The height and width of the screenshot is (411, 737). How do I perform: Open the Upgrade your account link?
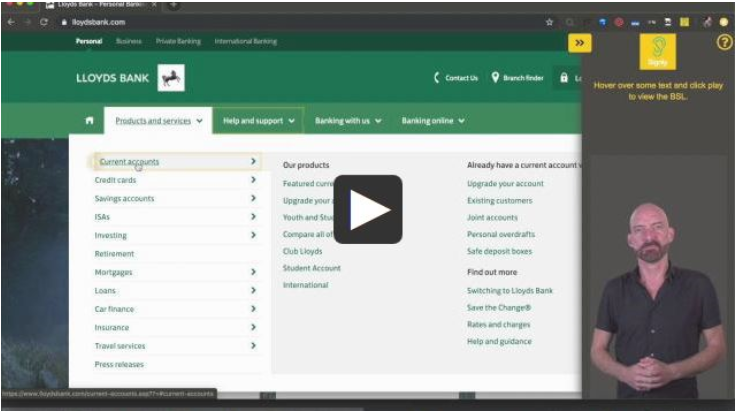[x=505, y=183]
